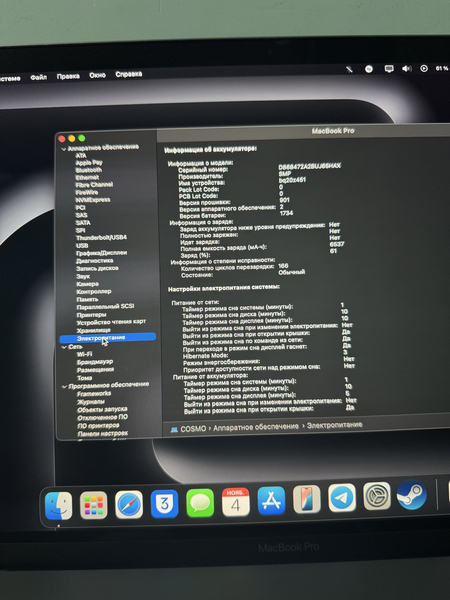Open the blue shield app with number 3
Screen dimensions: 450x600
click(165, 504)
